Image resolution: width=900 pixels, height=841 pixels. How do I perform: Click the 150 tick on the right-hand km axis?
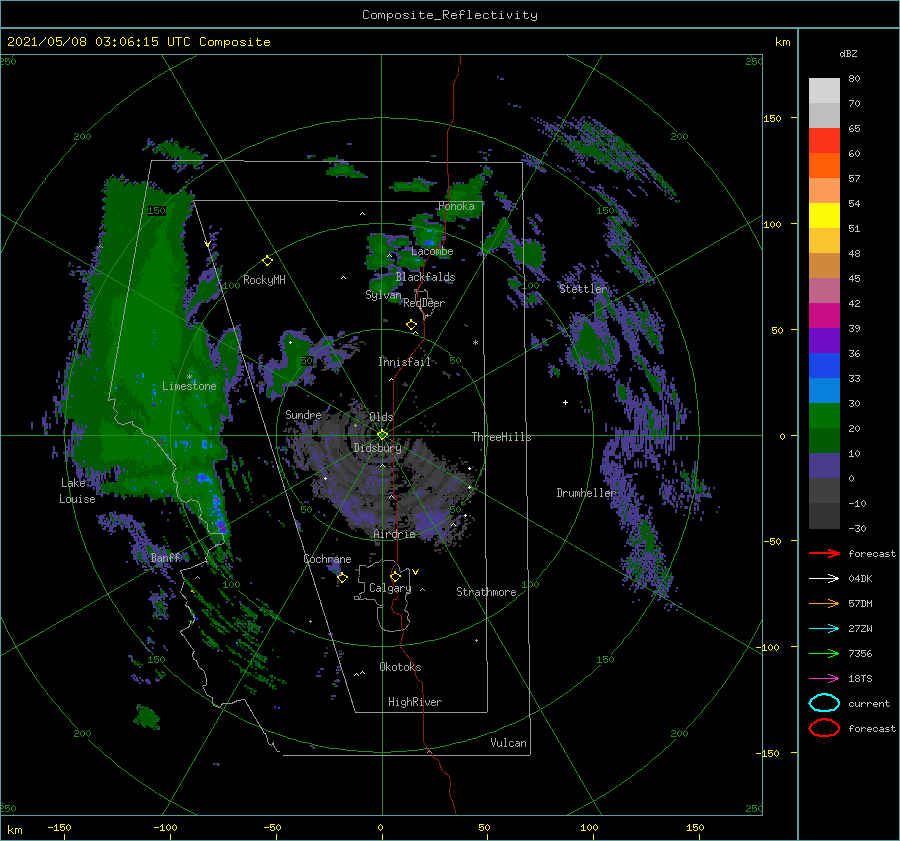tap(772, 118)
